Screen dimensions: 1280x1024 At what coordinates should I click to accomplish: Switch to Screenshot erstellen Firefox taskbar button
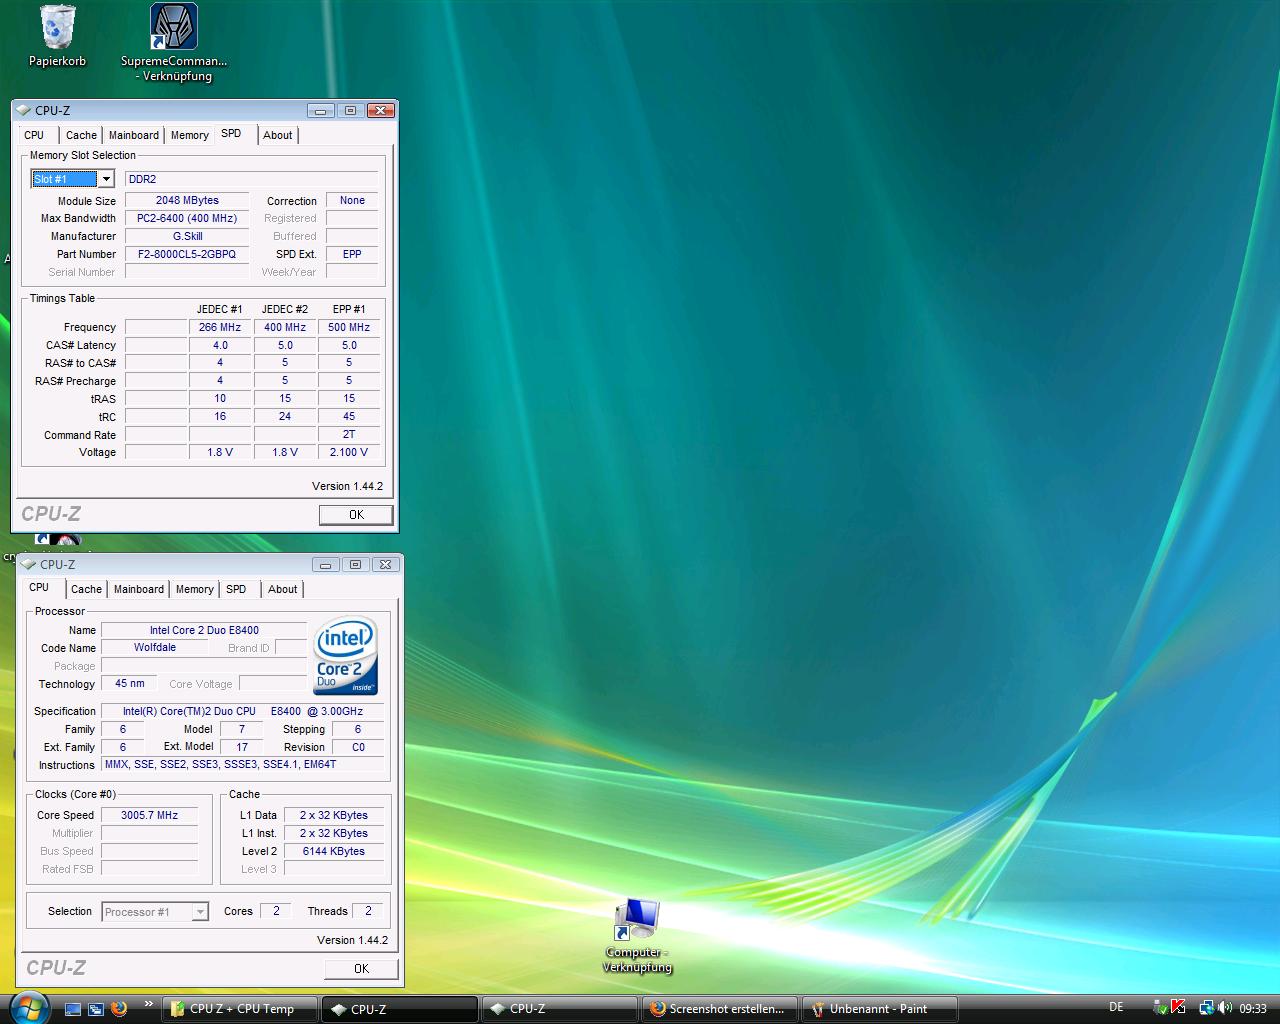(718, 1009)
